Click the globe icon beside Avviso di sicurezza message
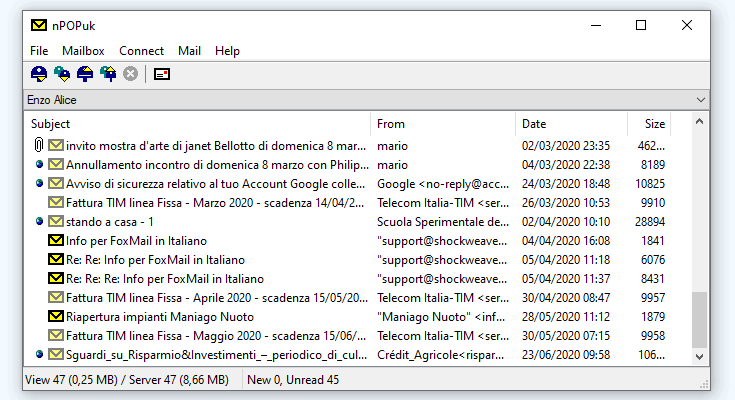Viewport: 735px width, 400px height. pyautogui.click(x=39, y=183)
